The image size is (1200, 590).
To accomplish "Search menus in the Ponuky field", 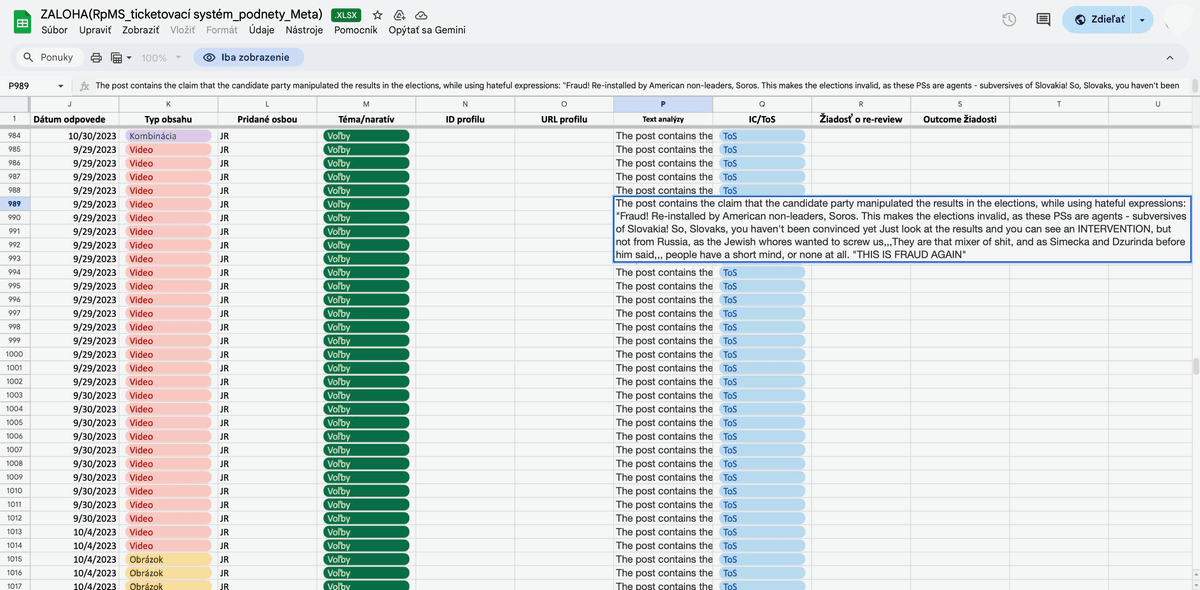I will coord(48,58).
